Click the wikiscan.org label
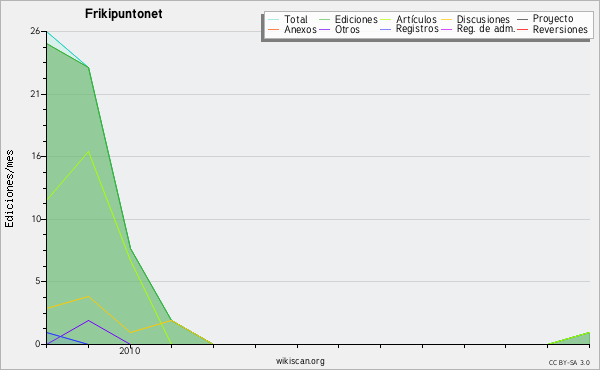 (300, 361)
